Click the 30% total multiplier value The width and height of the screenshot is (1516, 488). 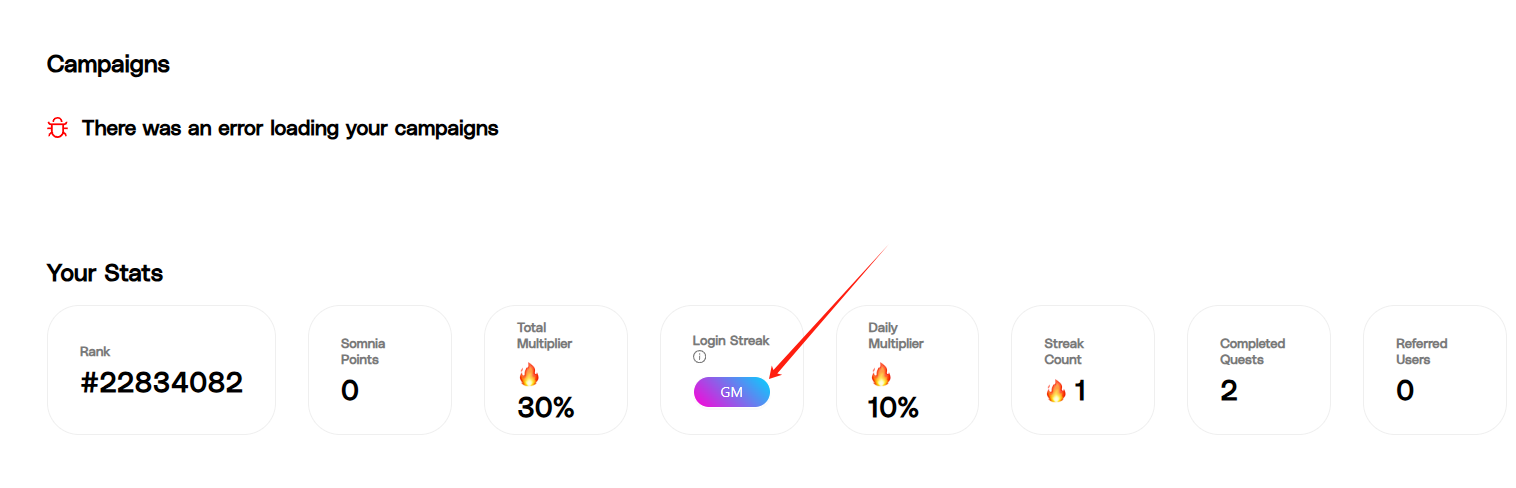546,408
